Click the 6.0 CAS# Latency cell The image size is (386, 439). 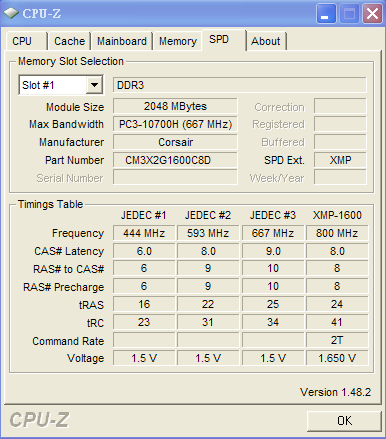point(144,251)
